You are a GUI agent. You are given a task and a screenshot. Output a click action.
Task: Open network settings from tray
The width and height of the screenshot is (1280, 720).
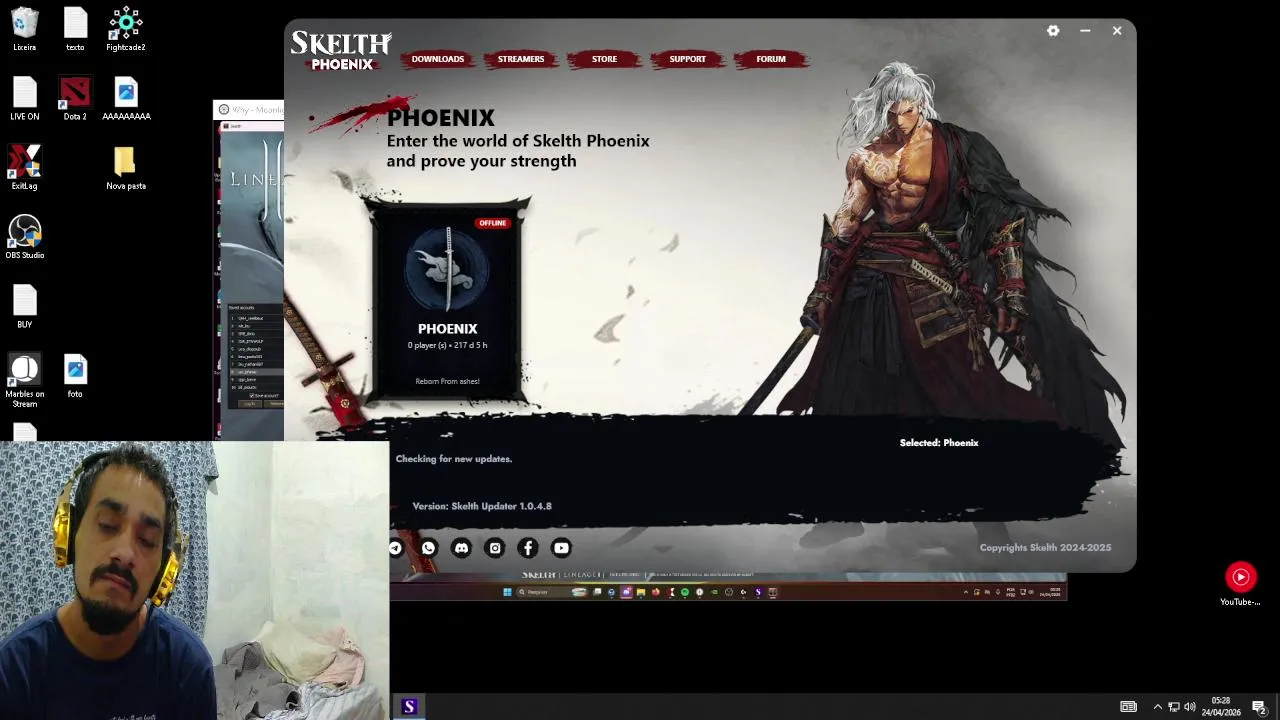tap(1174, 707)
